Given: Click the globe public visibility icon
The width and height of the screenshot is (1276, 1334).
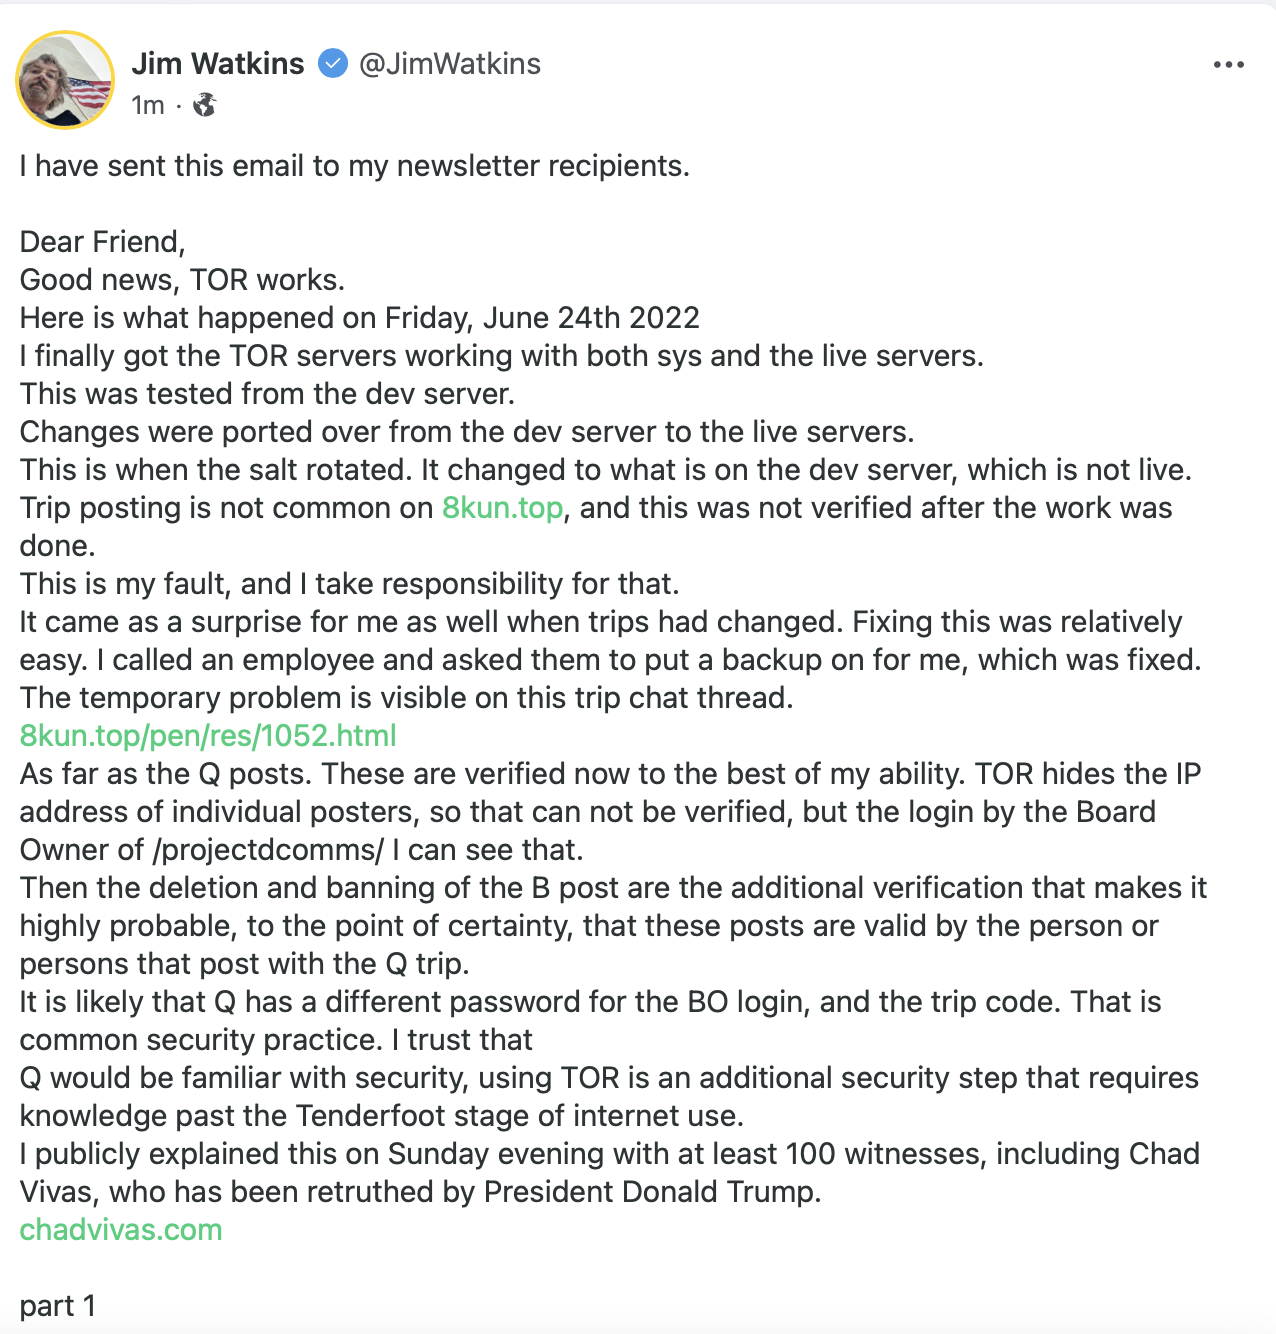Looking at the screenshot, I should 205,105.
